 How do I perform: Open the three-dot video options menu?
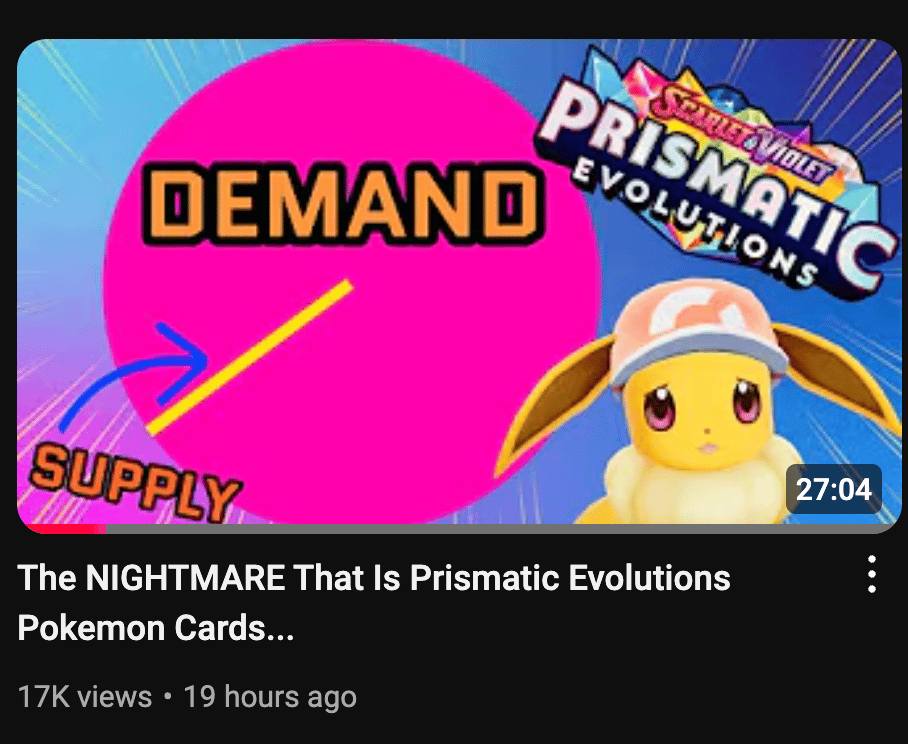(x=872, y=574)
